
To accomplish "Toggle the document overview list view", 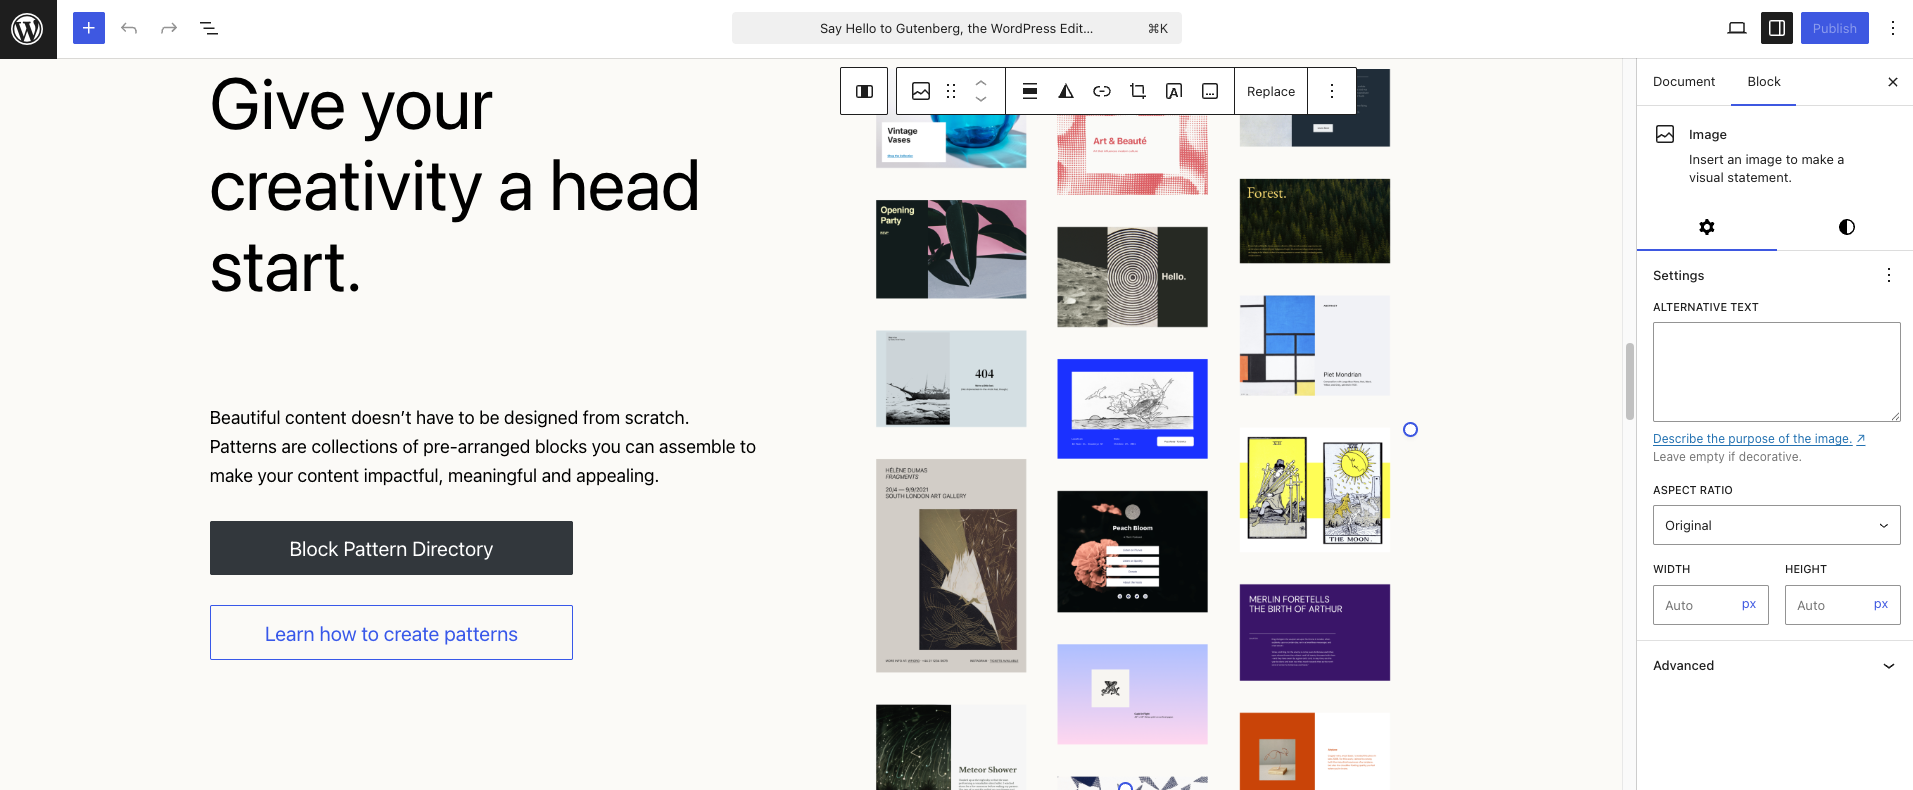I will (209, 28).
